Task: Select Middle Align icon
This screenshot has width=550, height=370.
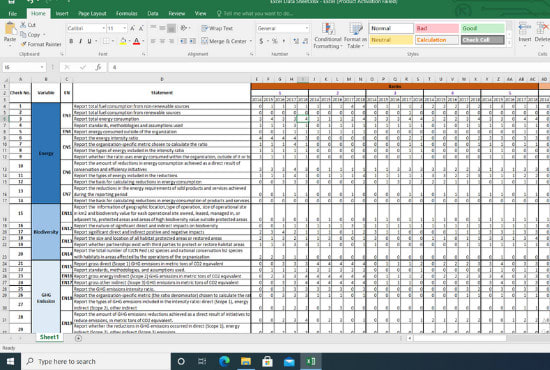Action: tap(162, 28)
